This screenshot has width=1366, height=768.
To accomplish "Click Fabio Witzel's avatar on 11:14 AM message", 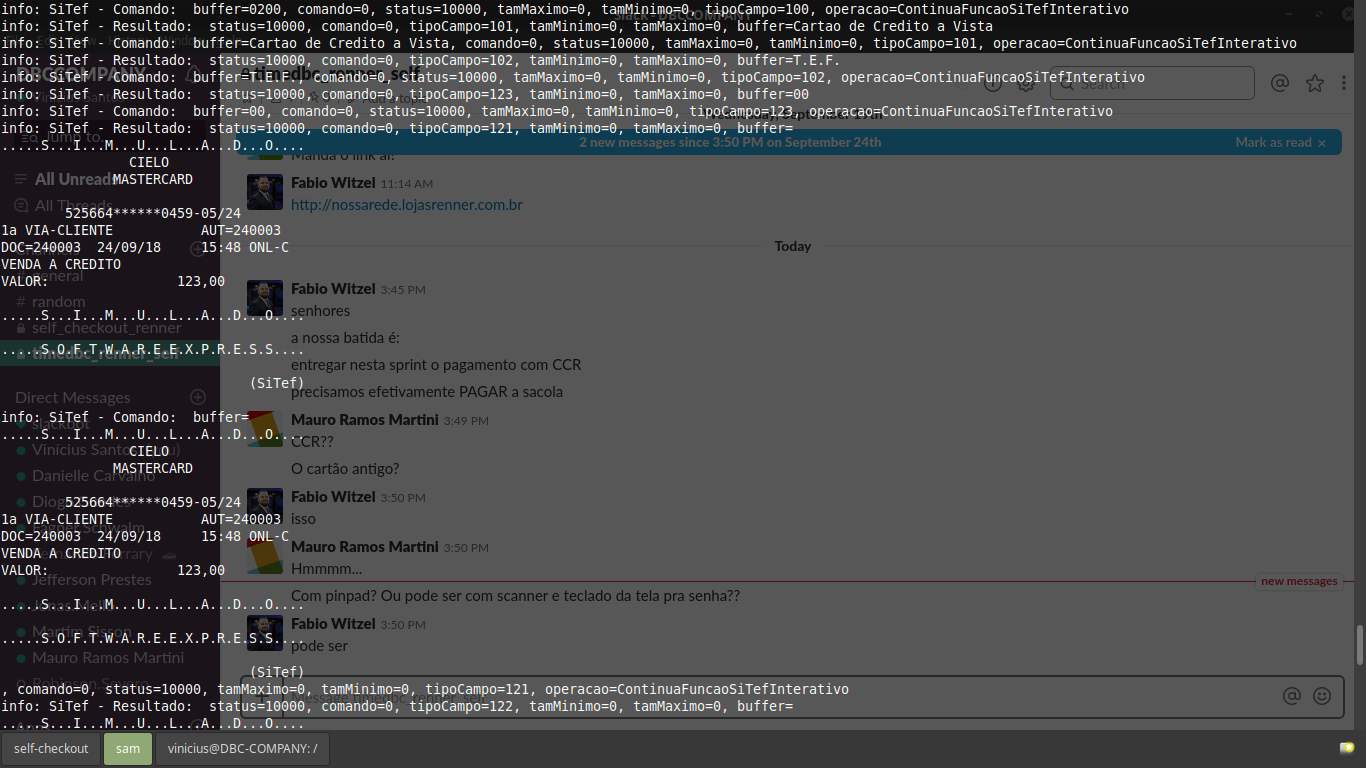I will pyautogui.click(x=265, y=192).
